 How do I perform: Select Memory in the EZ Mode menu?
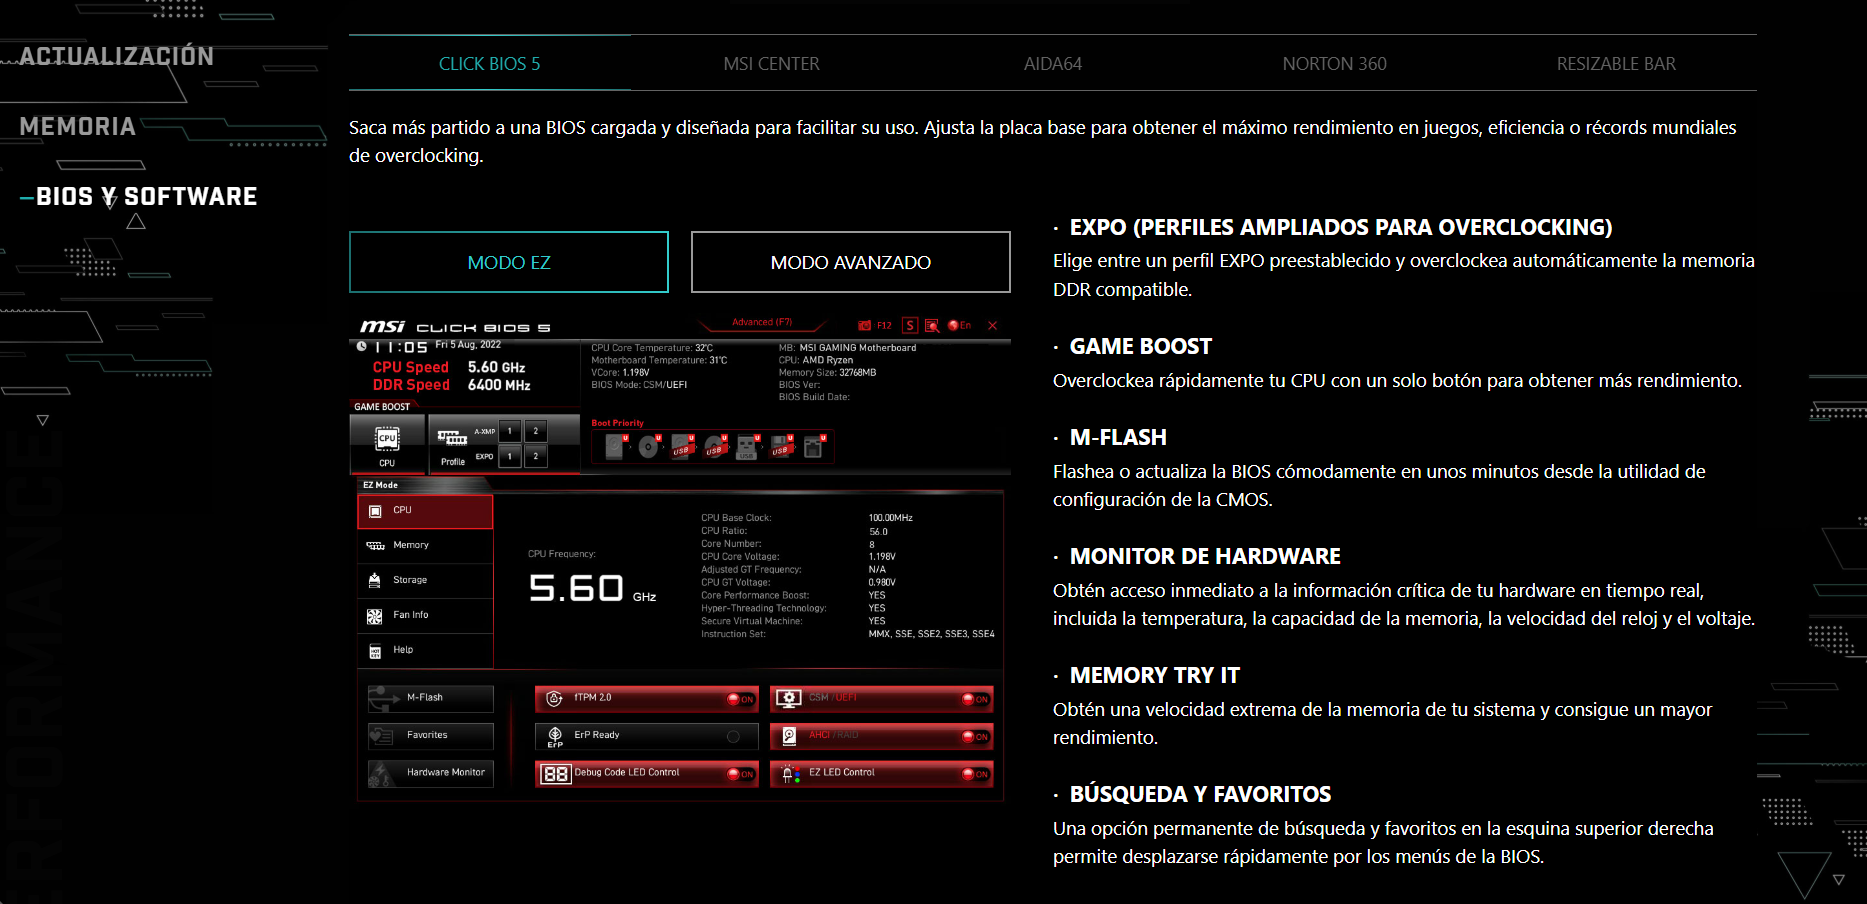pos(425,546)
